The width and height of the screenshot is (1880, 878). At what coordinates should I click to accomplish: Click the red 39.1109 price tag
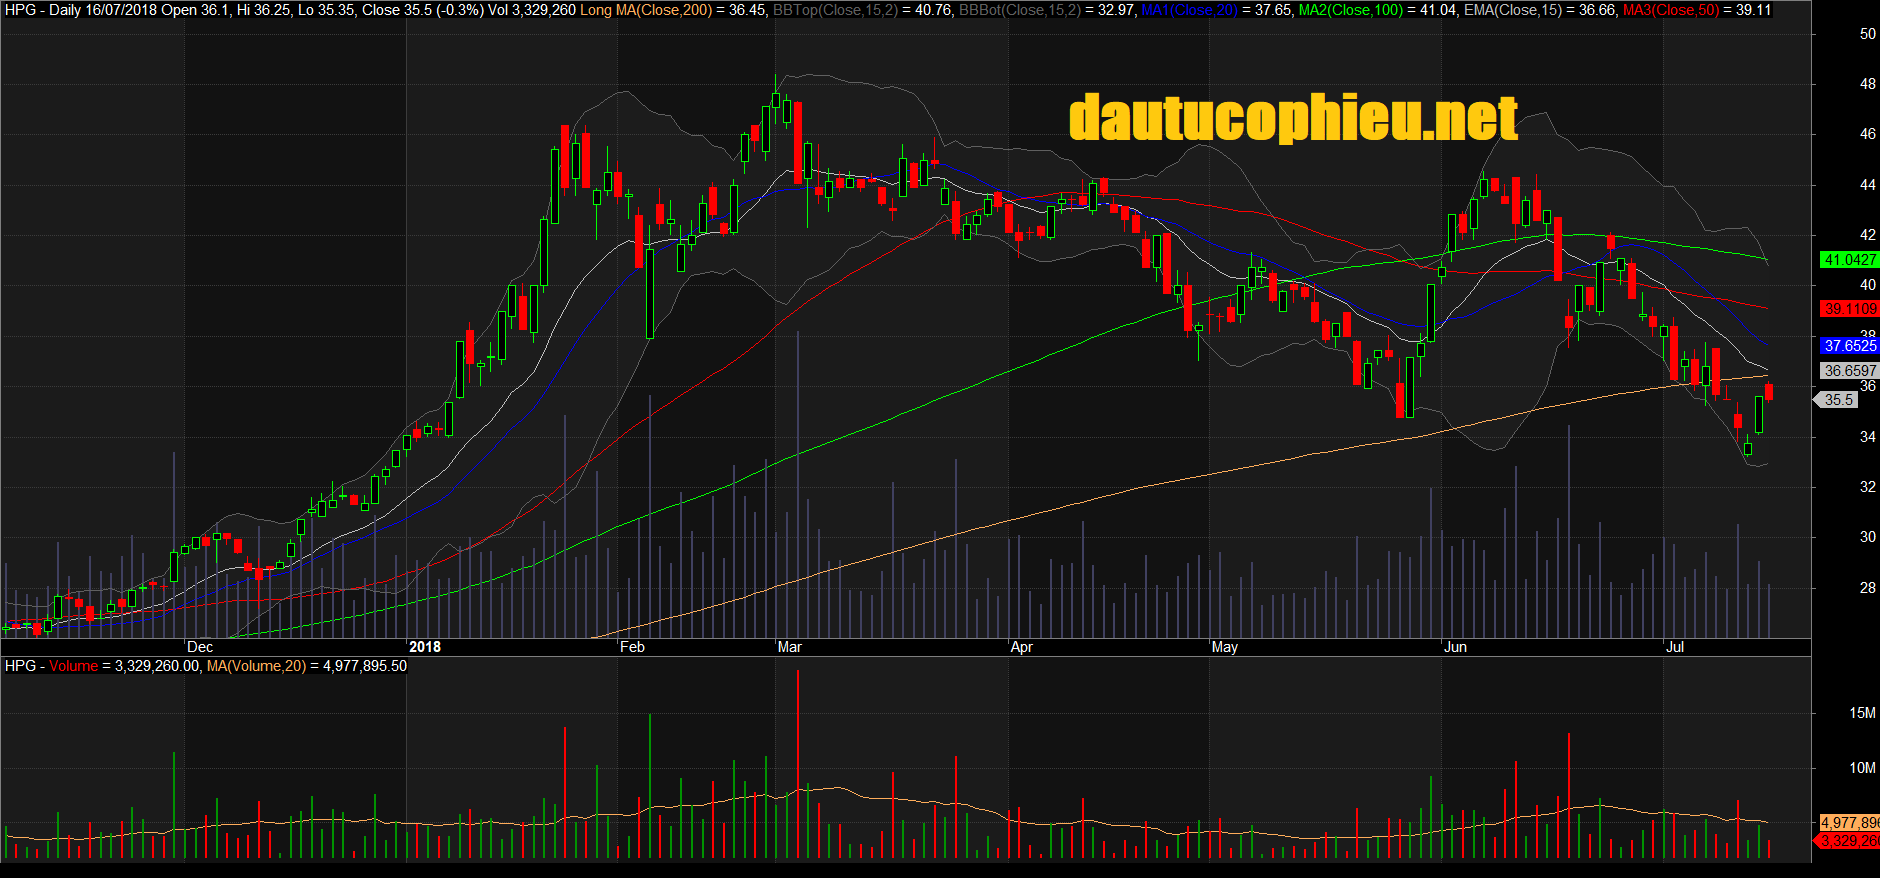tap(1849, 309)
